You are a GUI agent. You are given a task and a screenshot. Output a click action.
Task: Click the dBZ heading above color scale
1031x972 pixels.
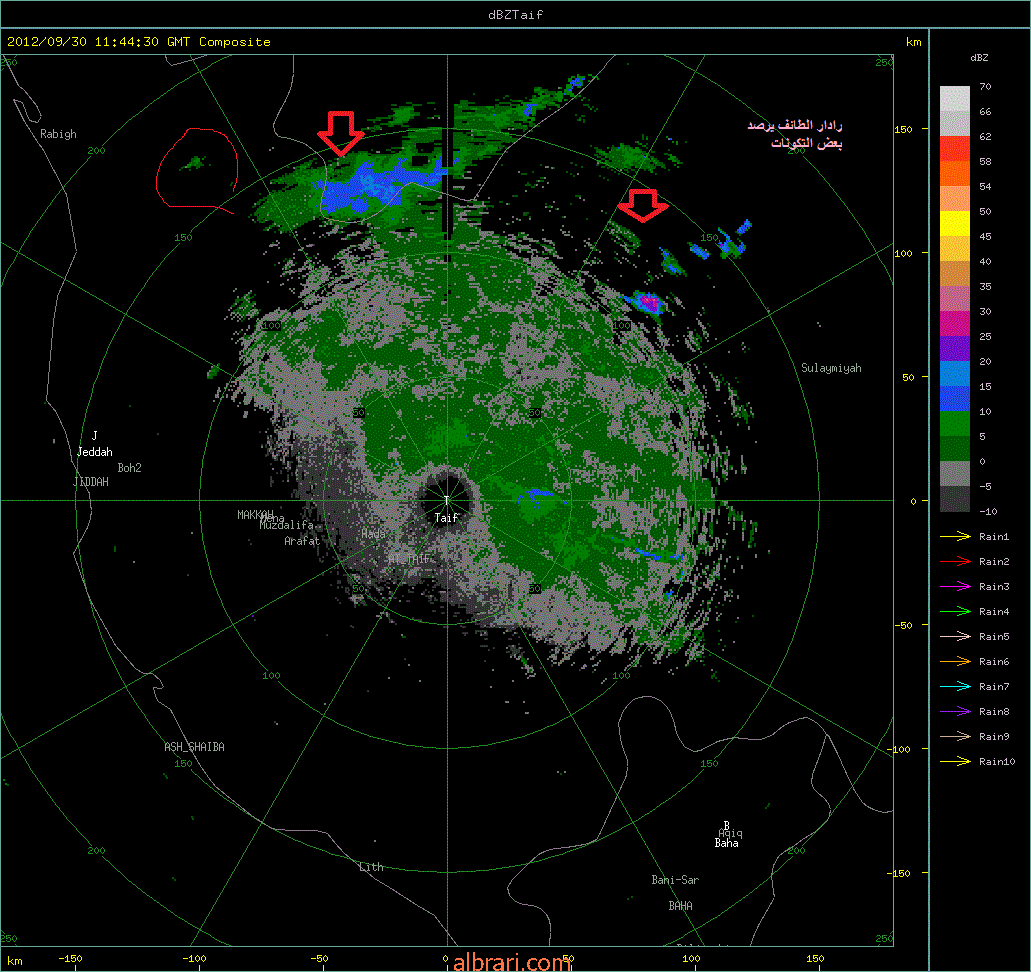coord(979,58)
